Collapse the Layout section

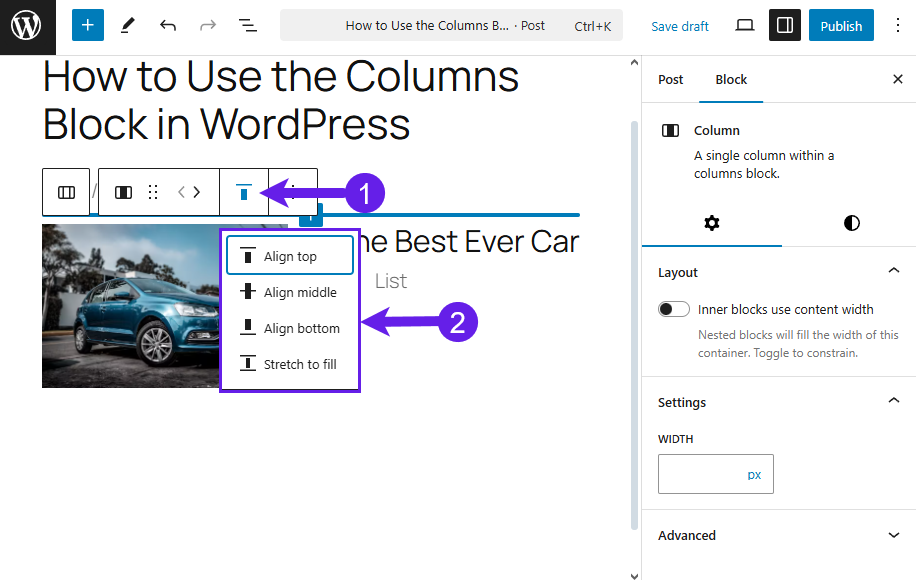893,272
